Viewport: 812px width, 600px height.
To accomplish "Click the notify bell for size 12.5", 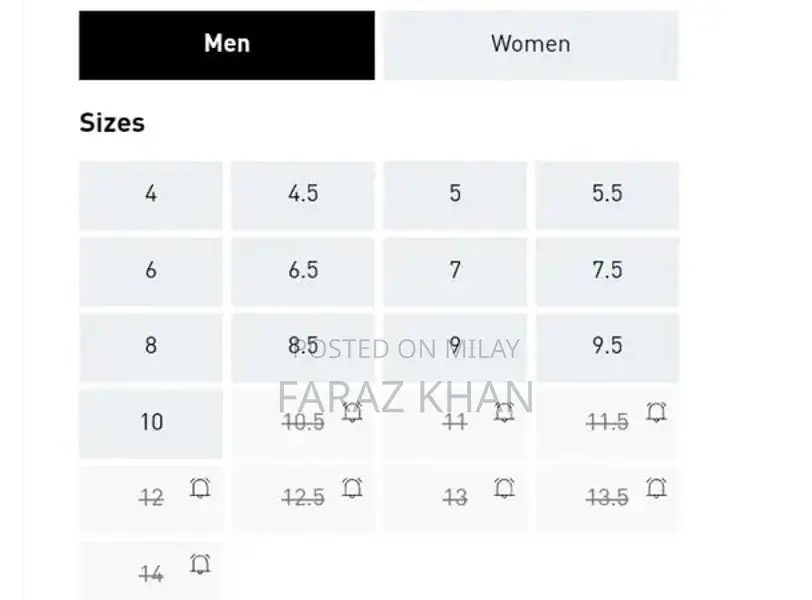I will coord(352,488).
